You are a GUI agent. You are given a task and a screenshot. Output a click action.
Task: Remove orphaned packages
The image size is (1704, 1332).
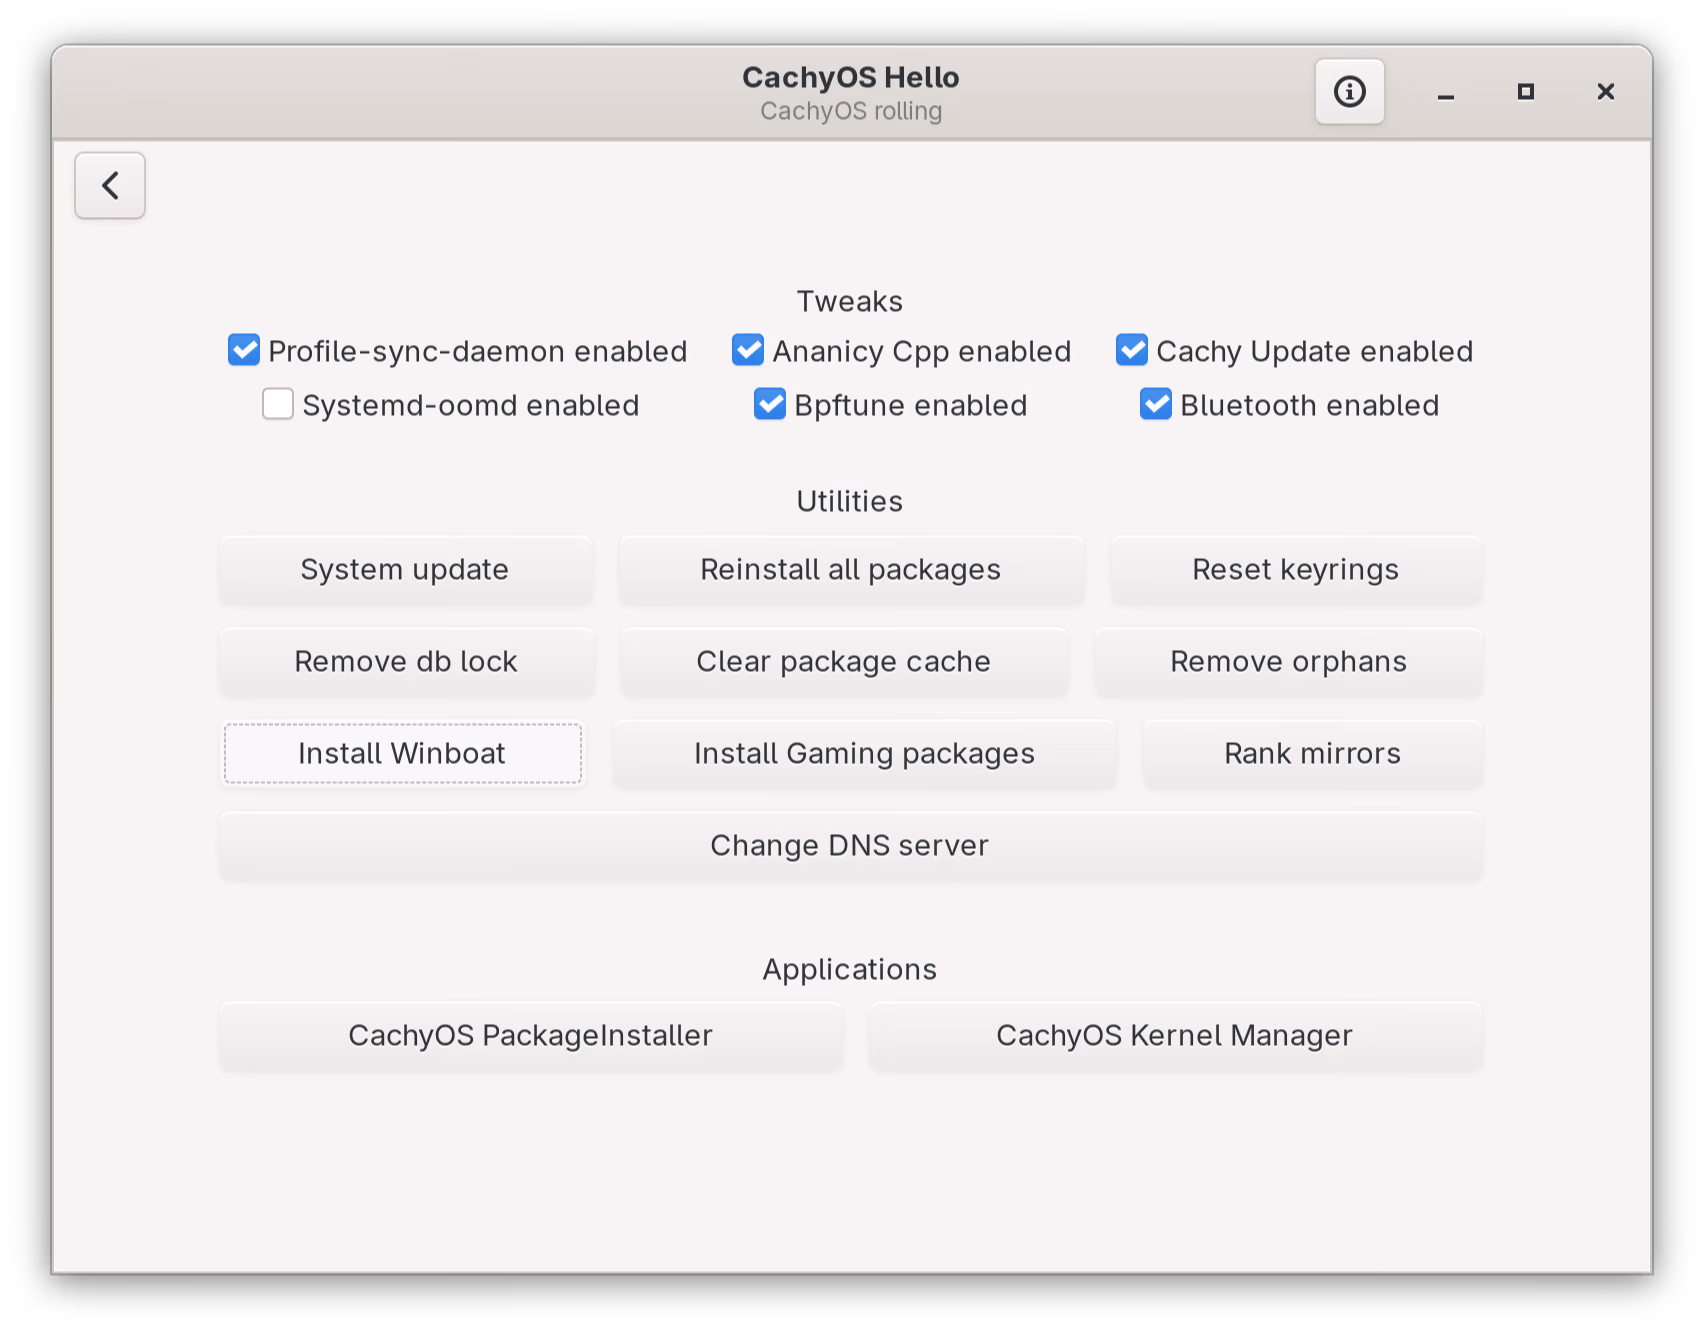(1288, 661)
